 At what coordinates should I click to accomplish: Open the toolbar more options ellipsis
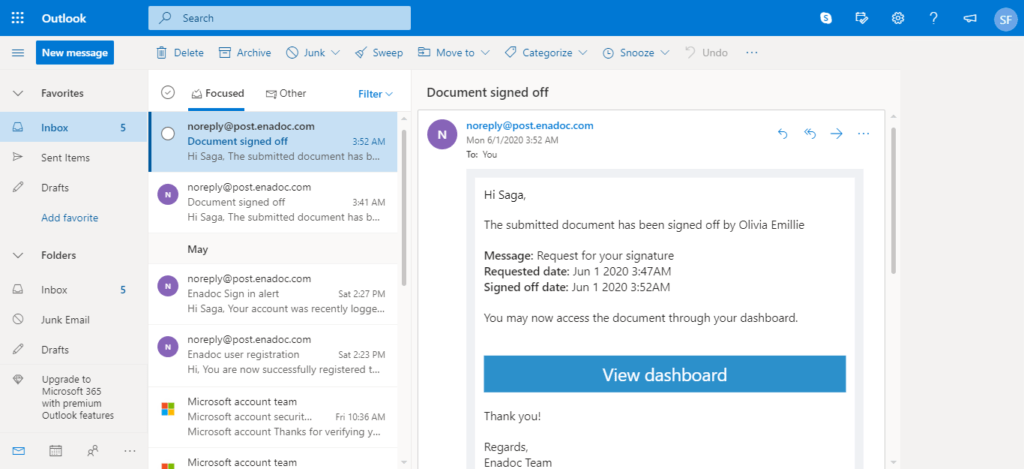(x=752, y=53)
